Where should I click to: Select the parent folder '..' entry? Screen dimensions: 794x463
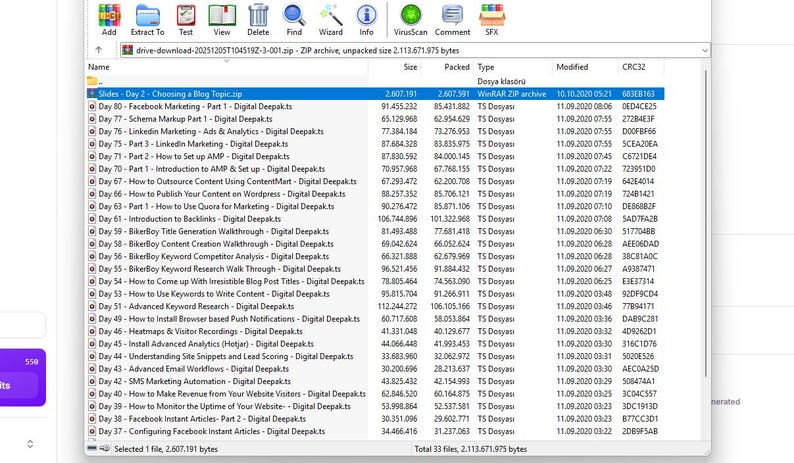375,81
